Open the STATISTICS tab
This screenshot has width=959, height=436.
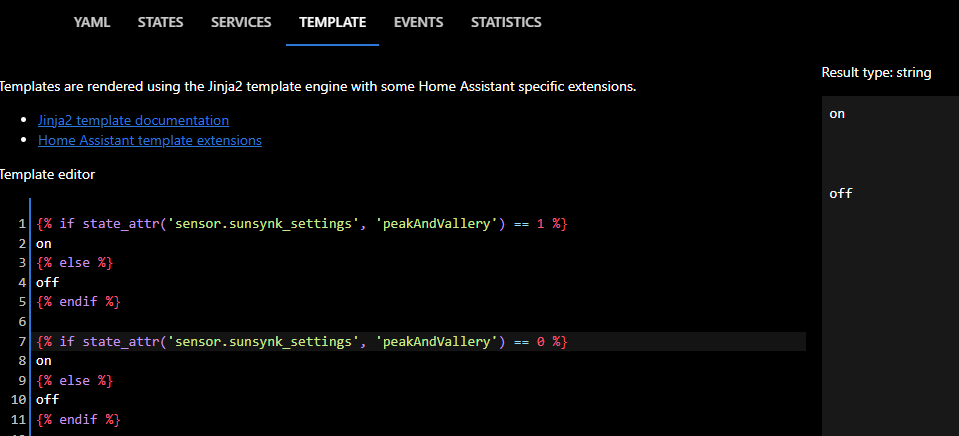tap(506, 23)
